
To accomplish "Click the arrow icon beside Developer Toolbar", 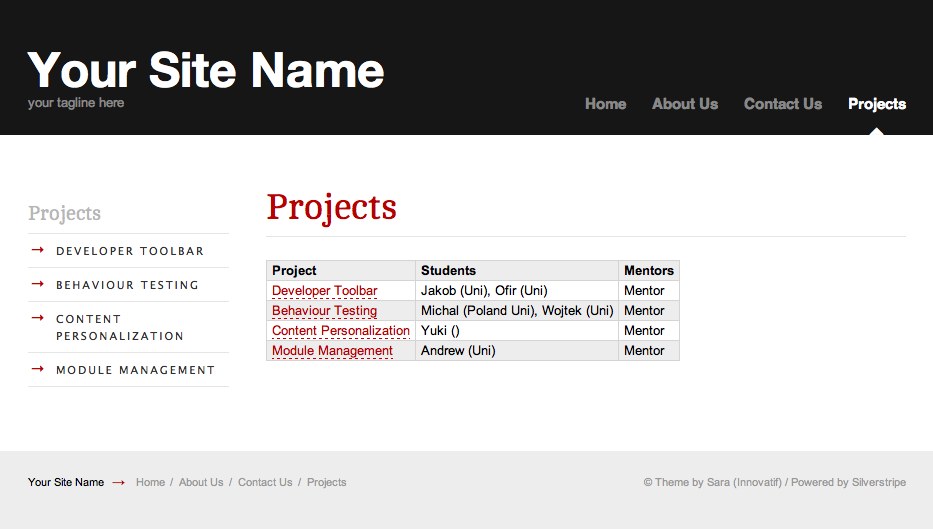I will tap(38, 250).
